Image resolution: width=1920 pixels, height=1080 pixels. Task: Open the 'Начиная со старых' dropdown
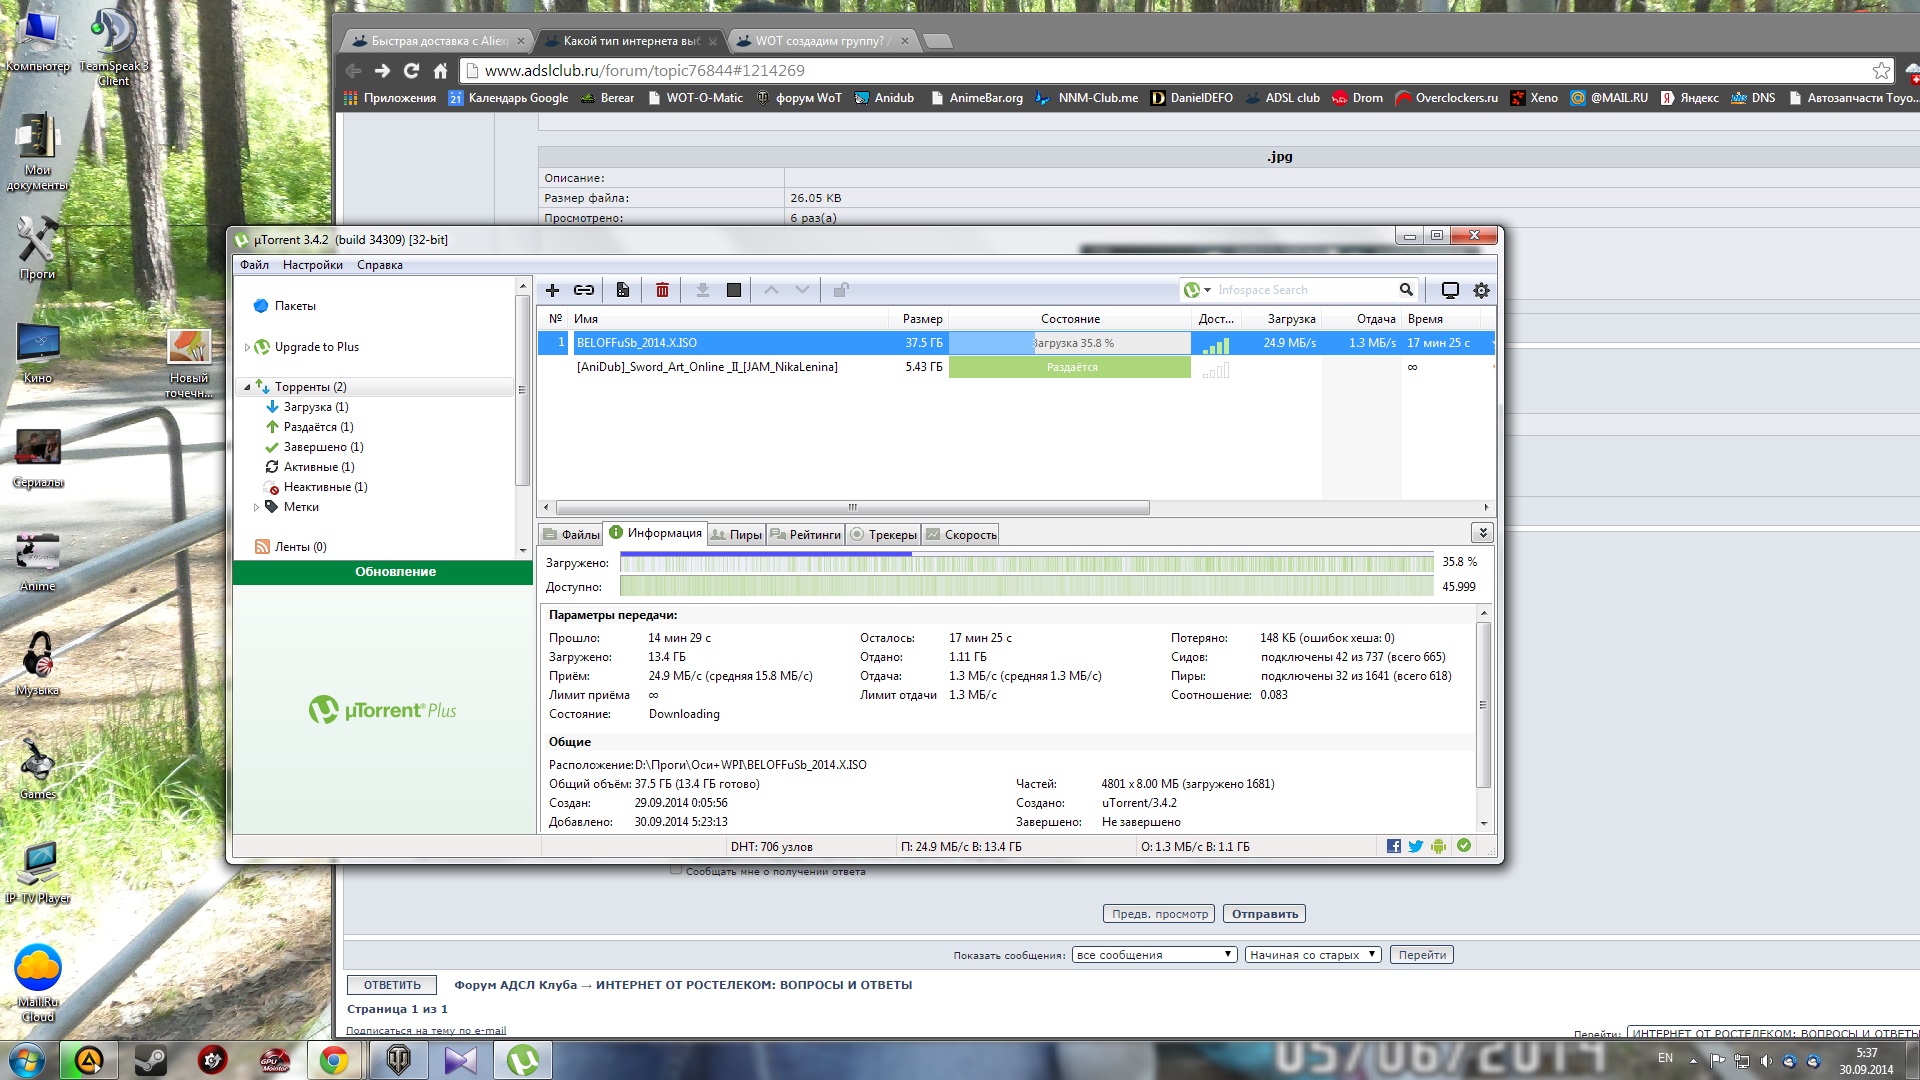point(1312,955)
